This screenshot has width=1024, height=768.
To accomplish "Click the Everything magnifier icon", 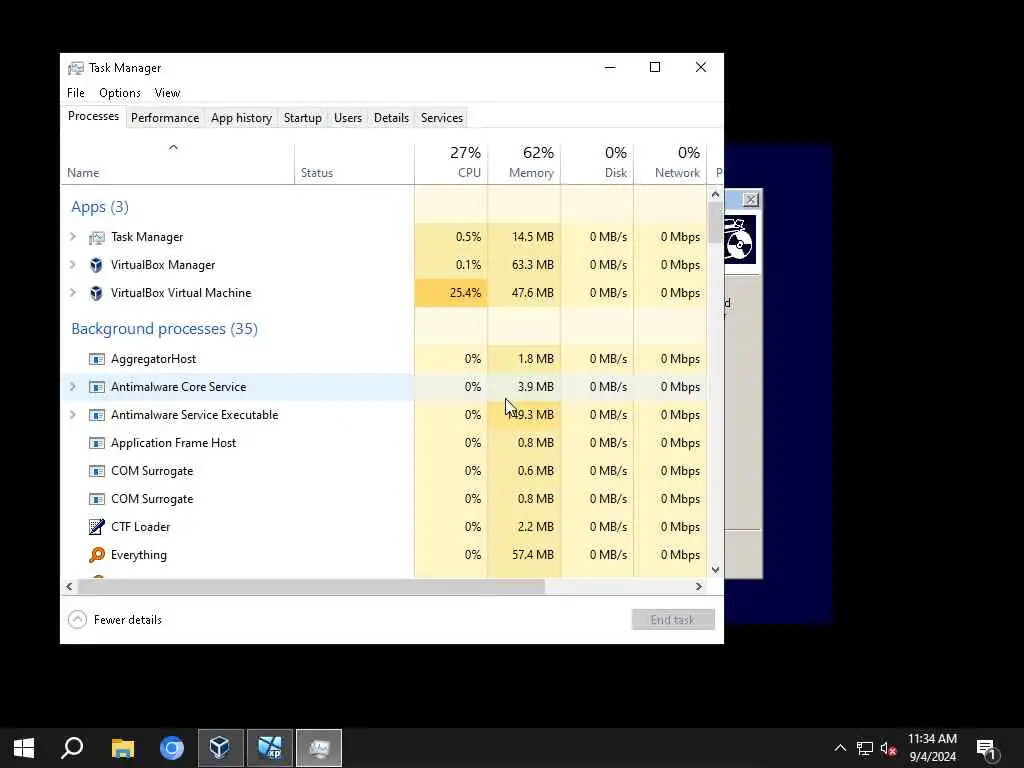I will (97, 555).
